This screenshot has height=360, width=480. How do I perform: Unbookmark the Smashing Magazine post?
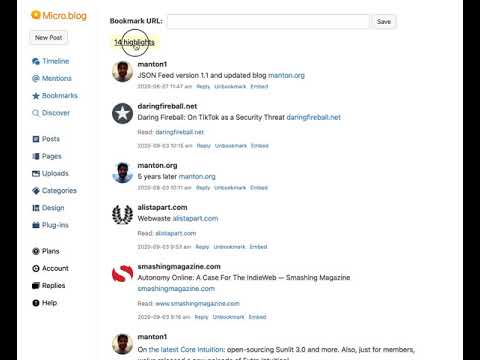point(228,317)
